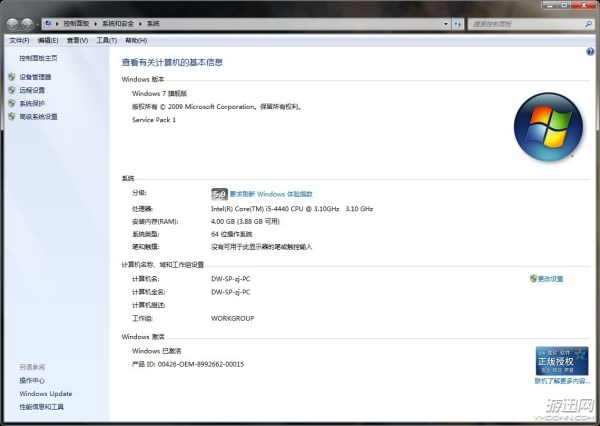Open the help question mark icon
The width and height of the screenshot is (600, 426).
(590, 52)
